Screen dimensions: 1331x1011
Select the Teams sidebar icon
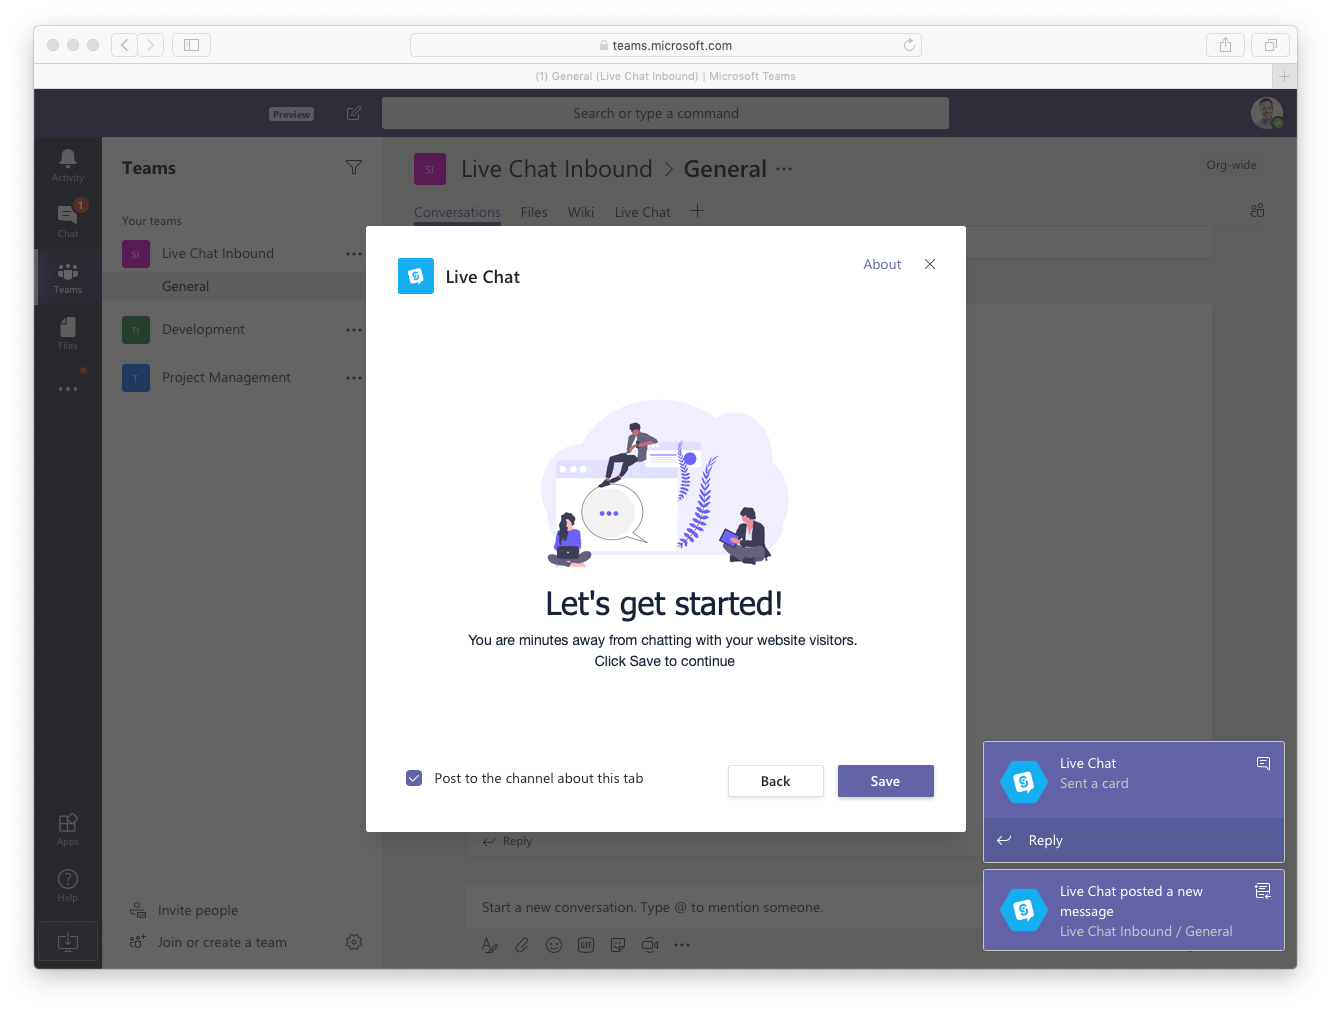tap(68, 277)
